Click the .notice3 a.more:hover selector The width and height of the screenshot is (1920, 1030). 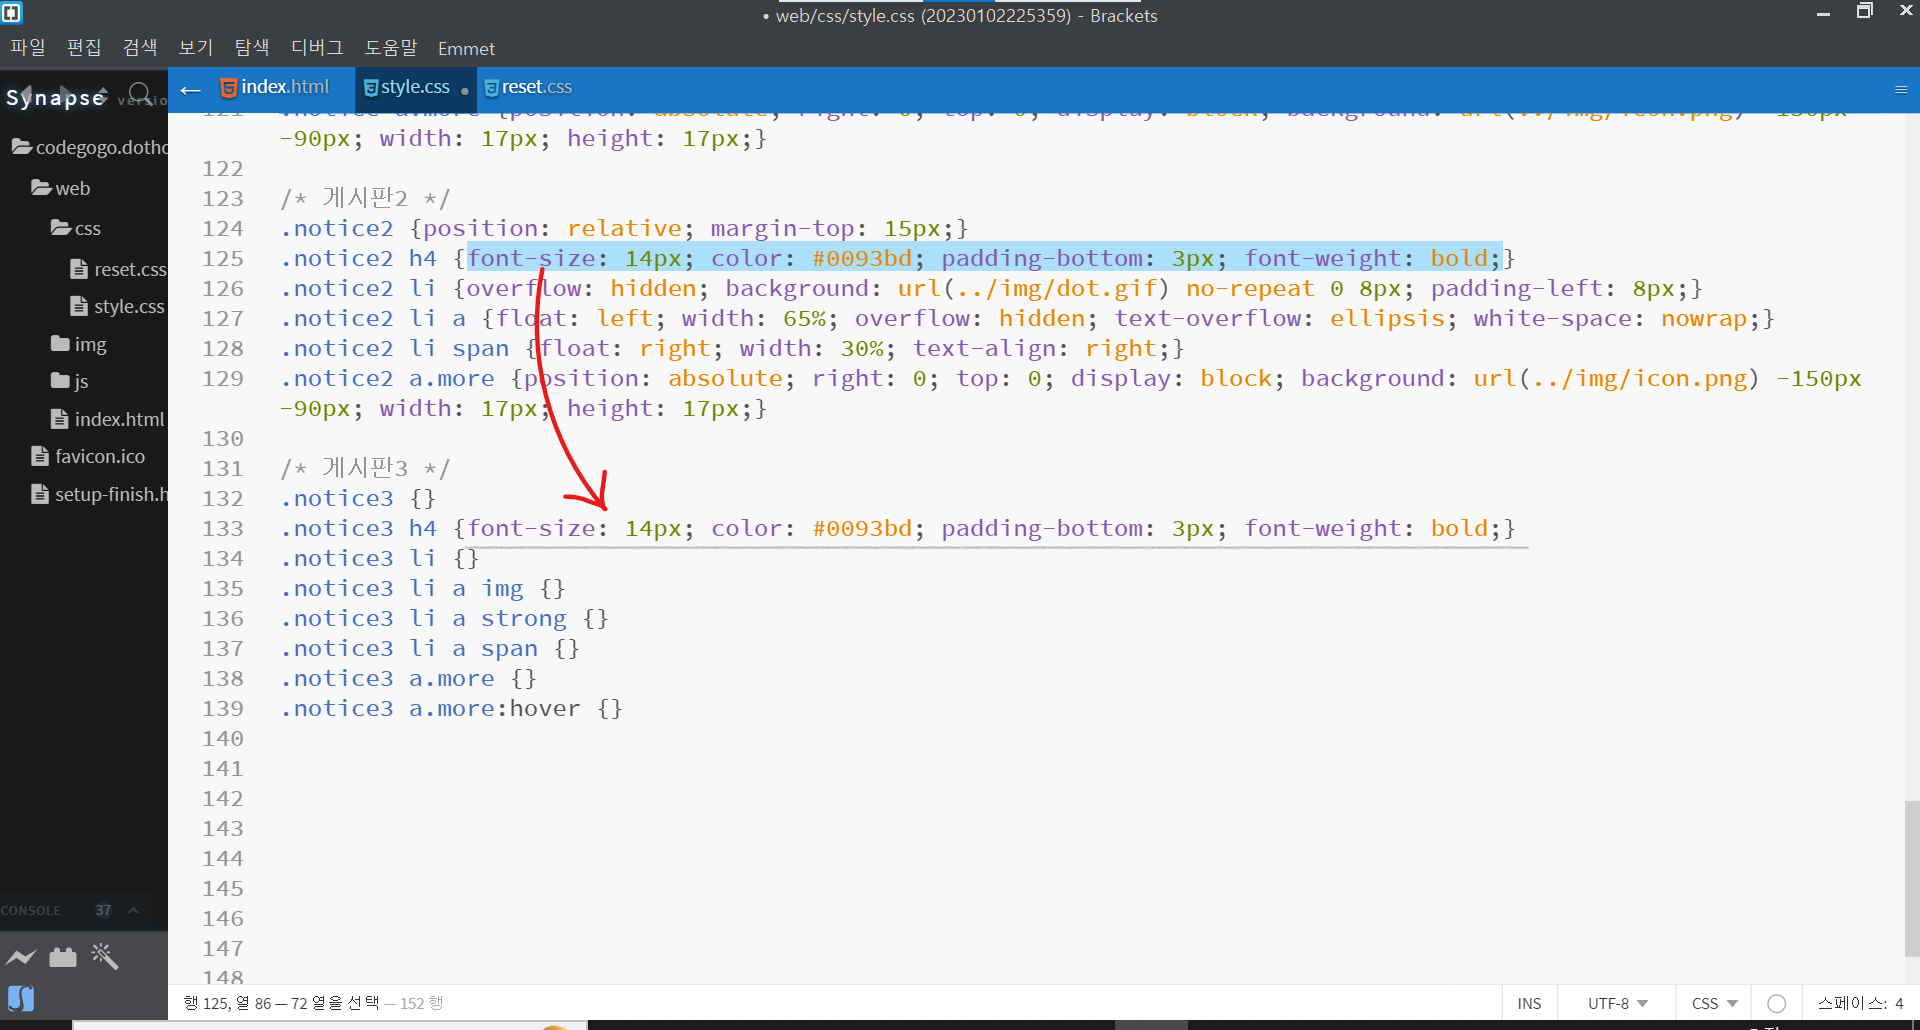coord(430,708)
